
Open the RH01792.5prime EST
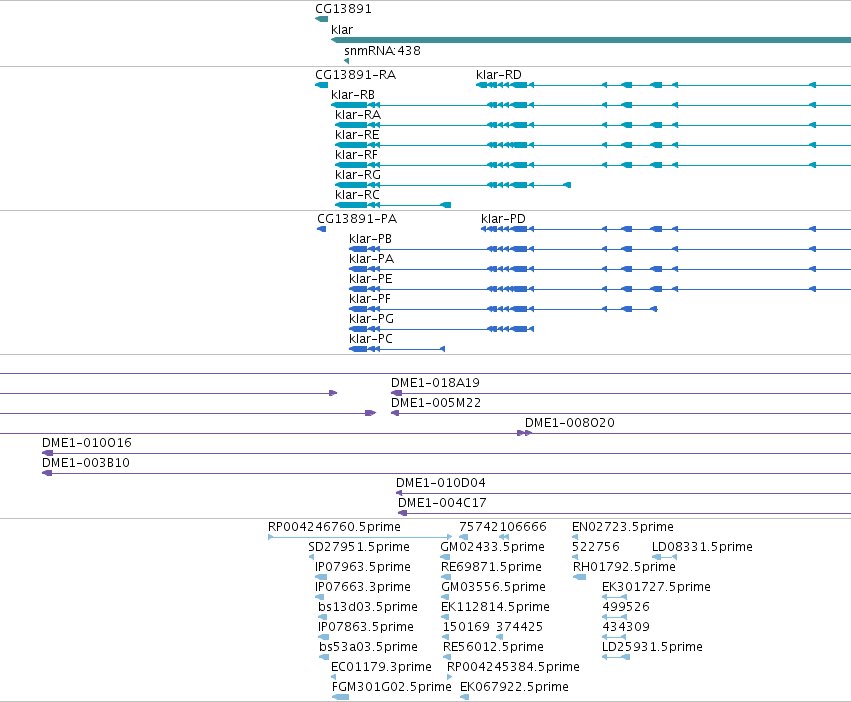(625, 567)
